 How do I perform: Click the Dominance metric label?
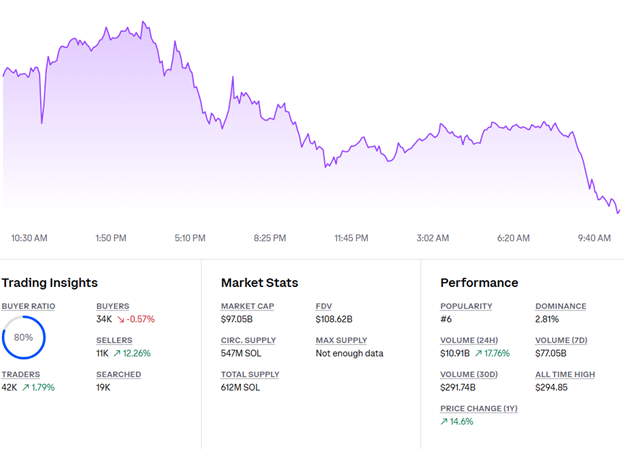point(561,306)
